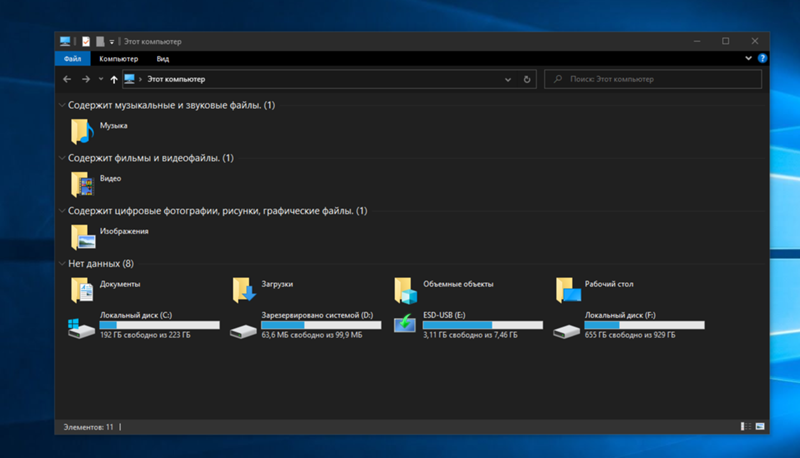Click the Forward navigation arrow
Image resolution: width=800 pixels, height=458 pixels.
(x=86, y=79)
